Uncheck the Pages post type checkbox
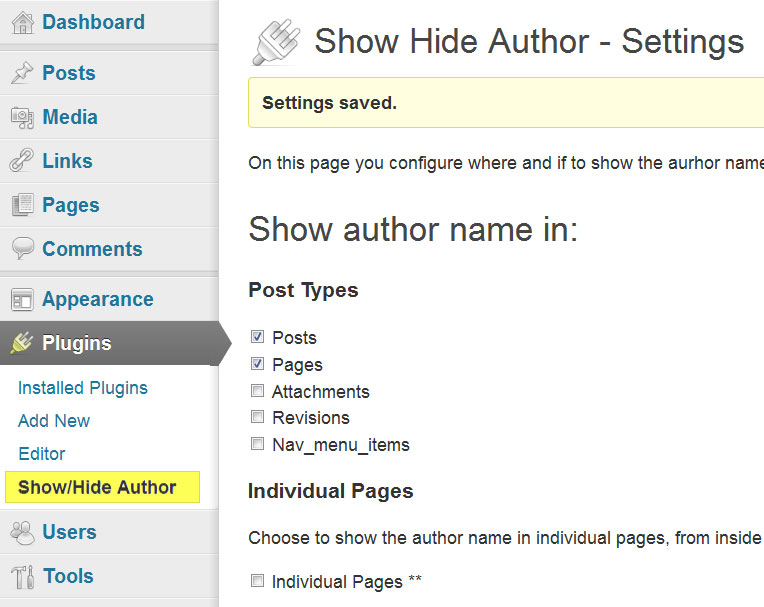The image size is (764, 607). pos(257,364)
